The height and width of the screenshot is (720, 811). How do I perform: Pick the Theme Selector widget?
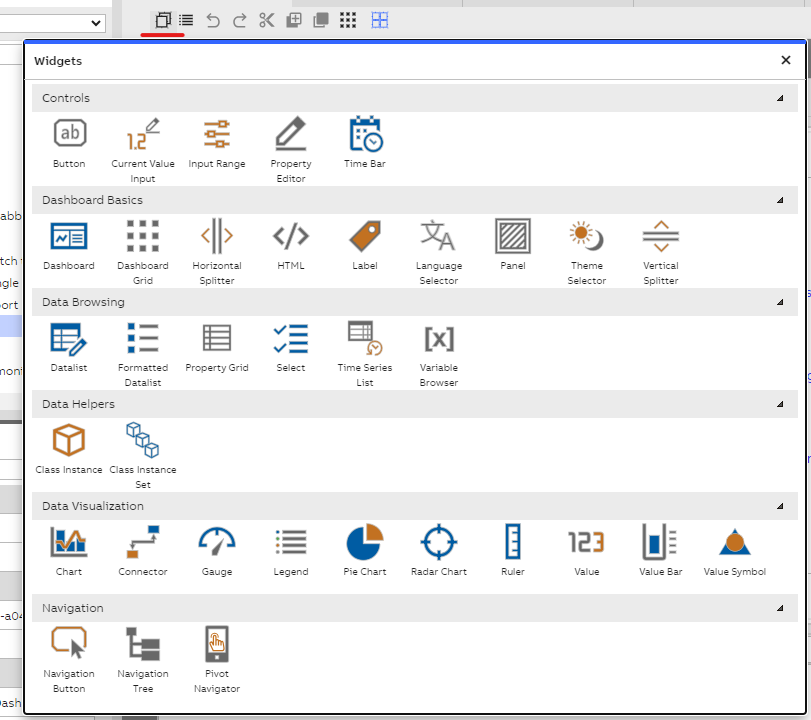pos(586,241)
